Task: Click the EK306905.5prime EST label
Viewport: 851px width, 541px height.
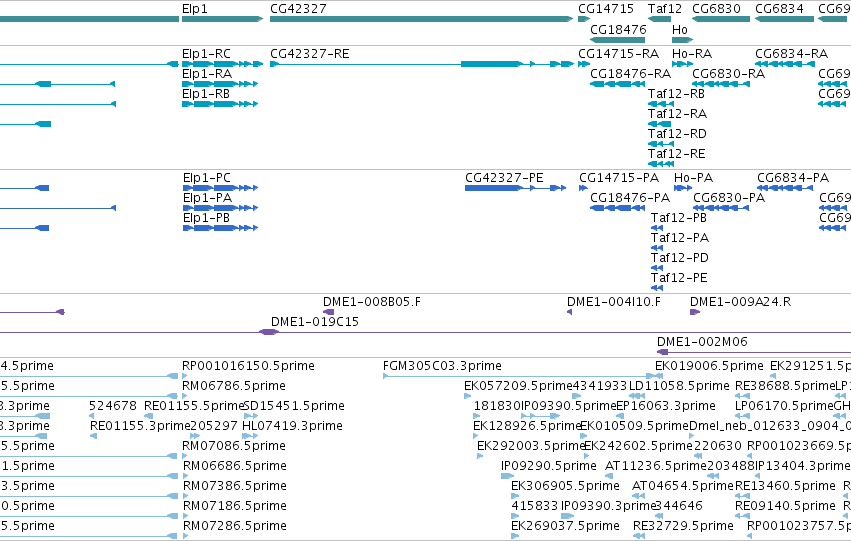Action: point(565,487)
